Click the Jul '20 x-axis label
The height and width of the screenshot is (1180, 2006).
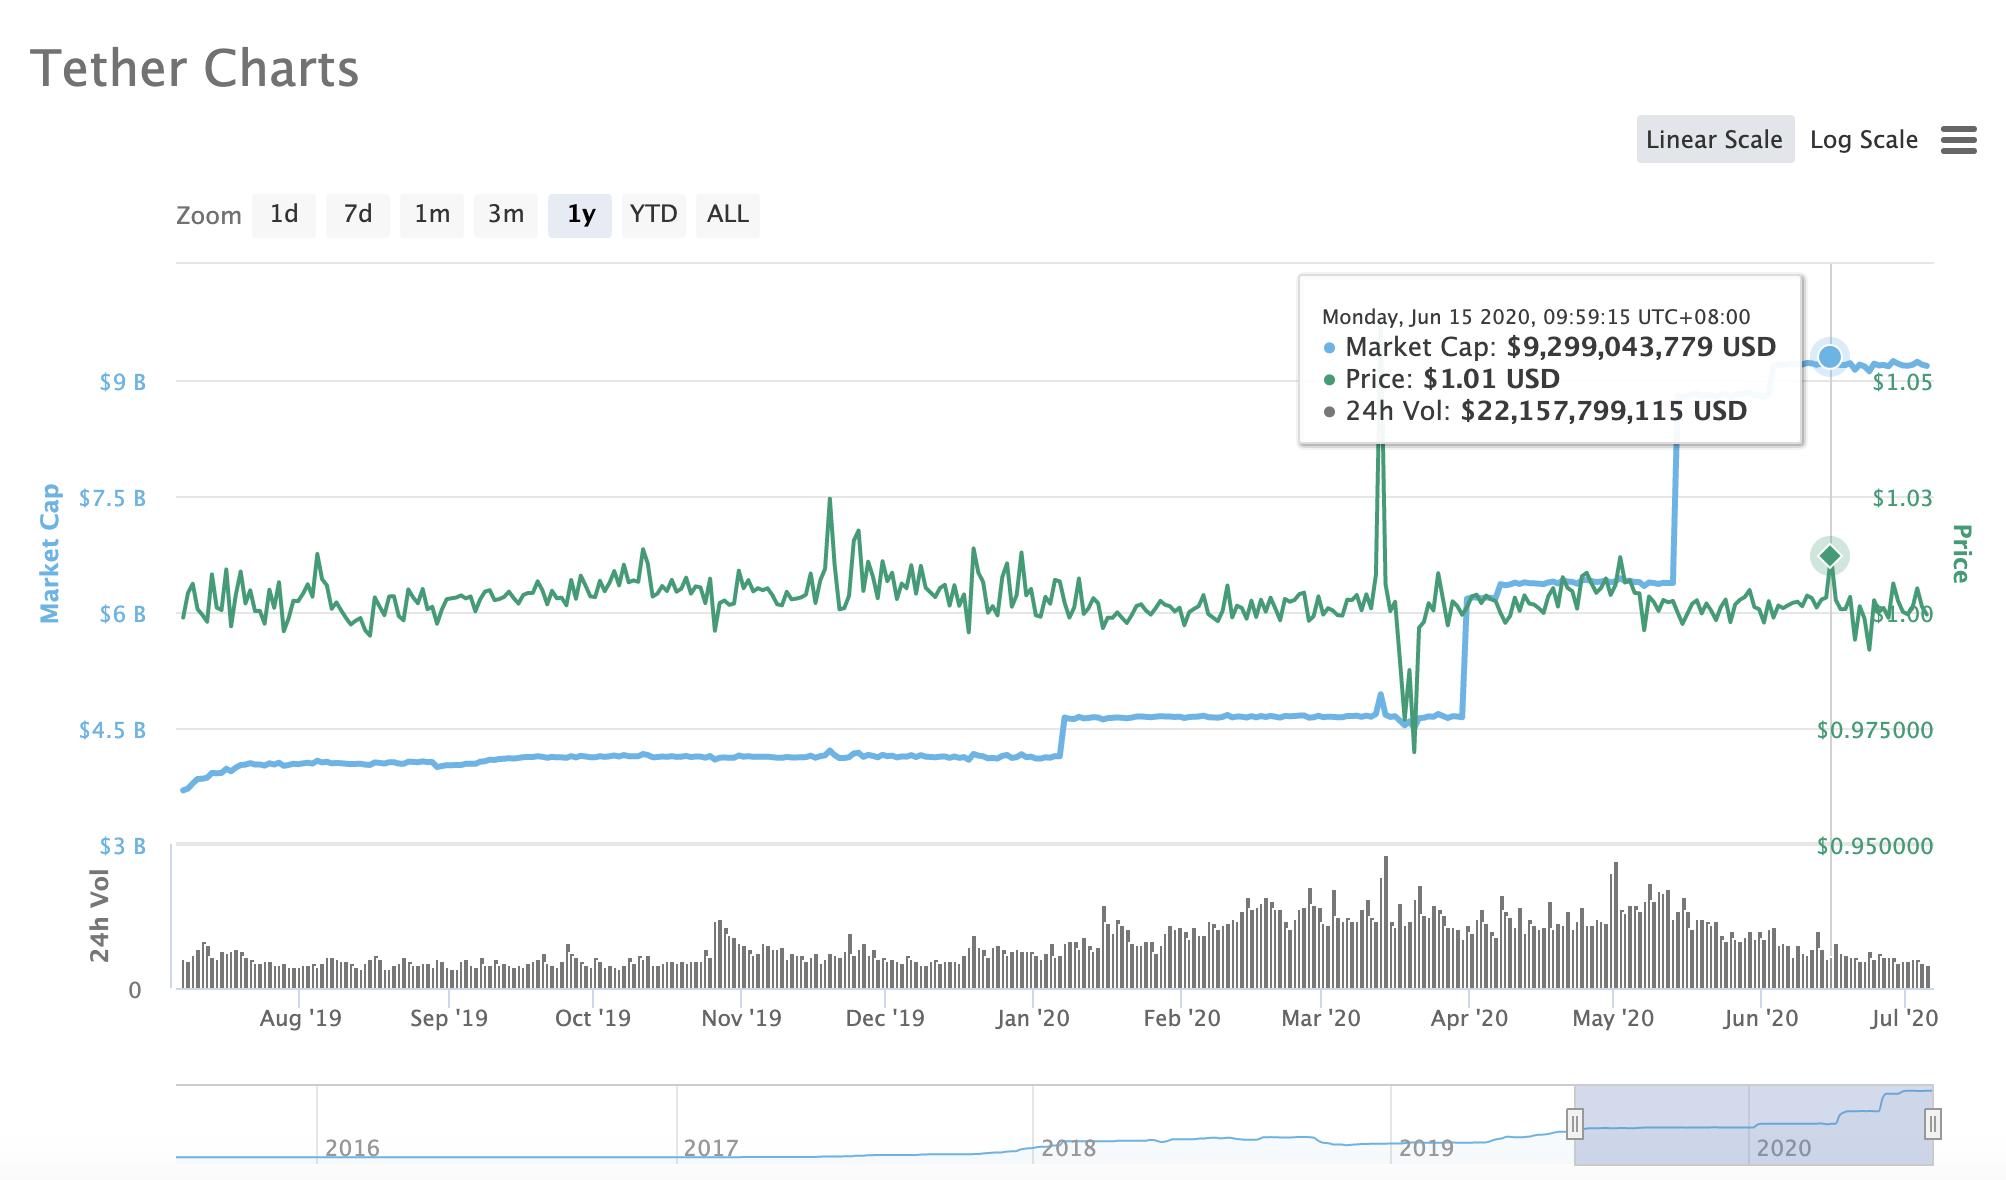click(x=1904, y=1019)
